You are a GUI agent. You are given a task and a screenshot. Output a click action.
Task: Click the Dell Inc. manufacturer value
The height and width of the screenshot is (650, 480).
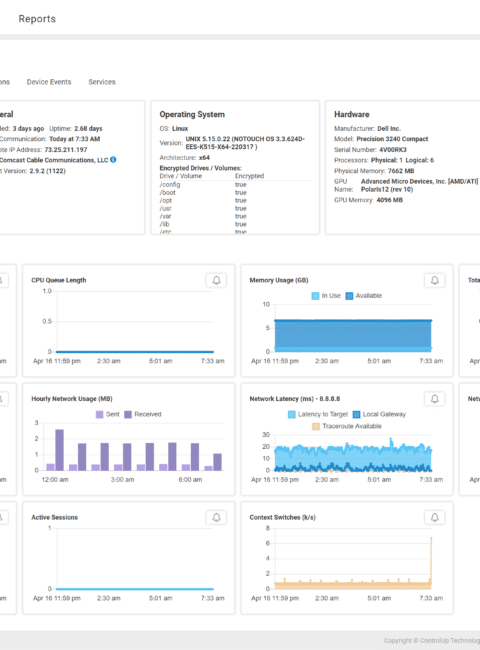click(x=389, y=129)
